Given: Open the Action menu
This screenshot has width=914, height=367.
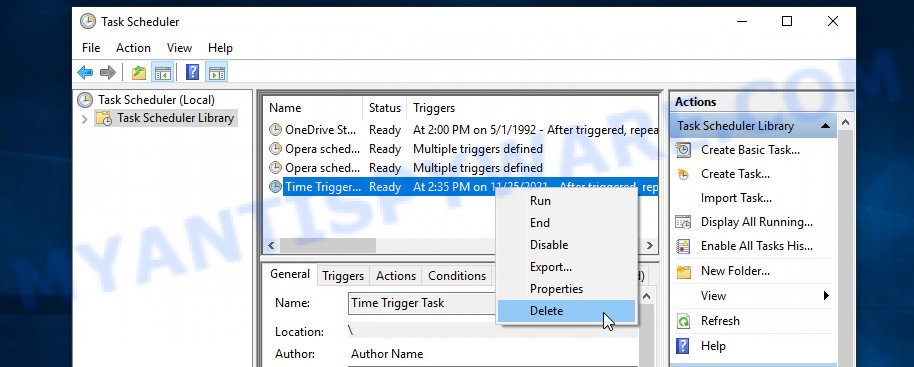Looking at the screenshot, I should point(133,48).
